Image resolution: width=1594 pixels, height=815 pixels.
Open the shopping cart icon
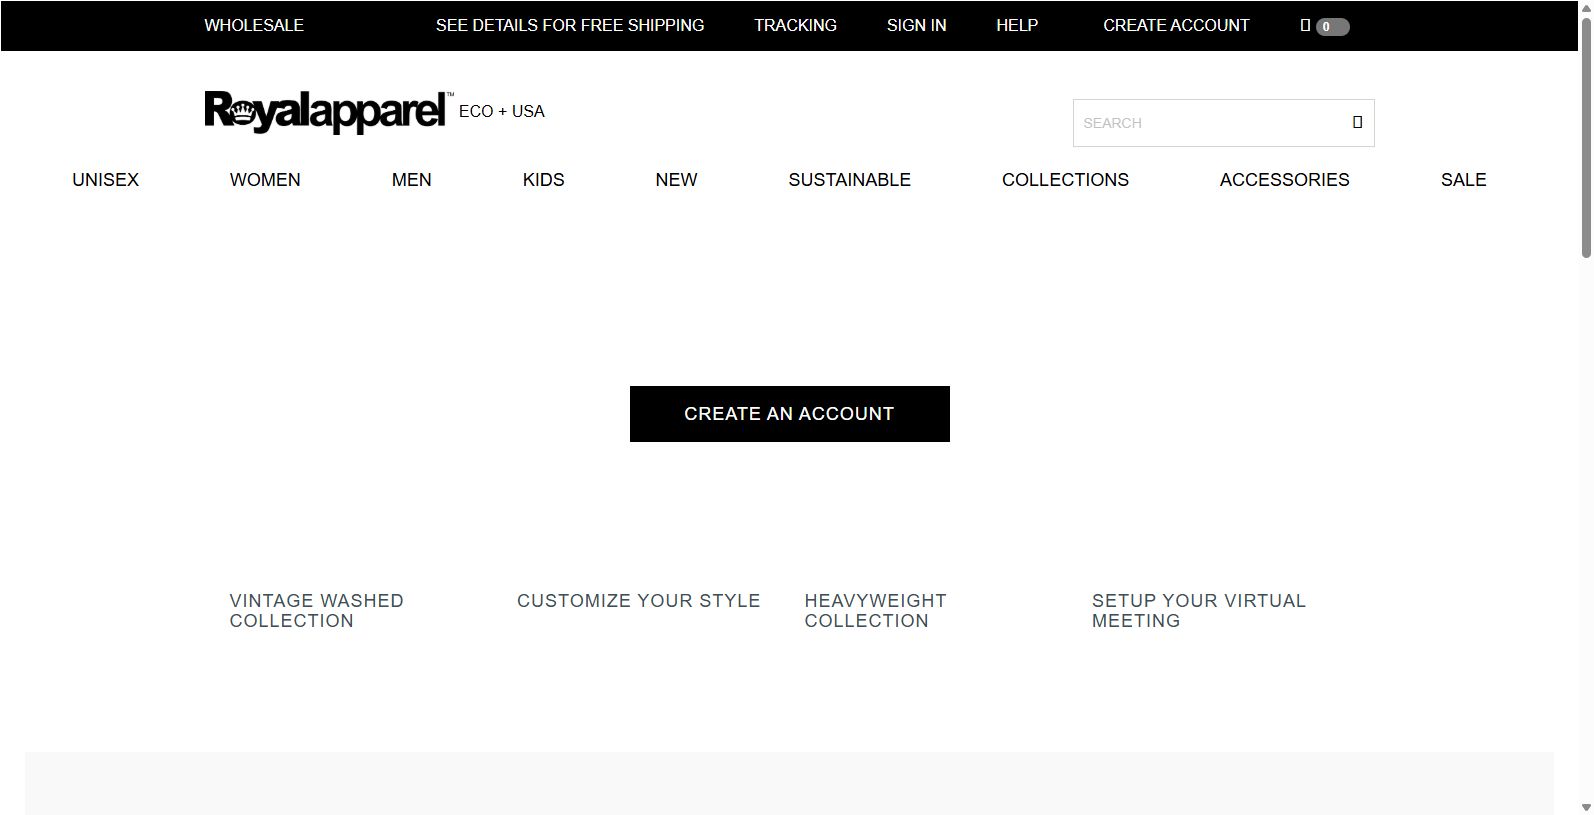pos(1305,26)
